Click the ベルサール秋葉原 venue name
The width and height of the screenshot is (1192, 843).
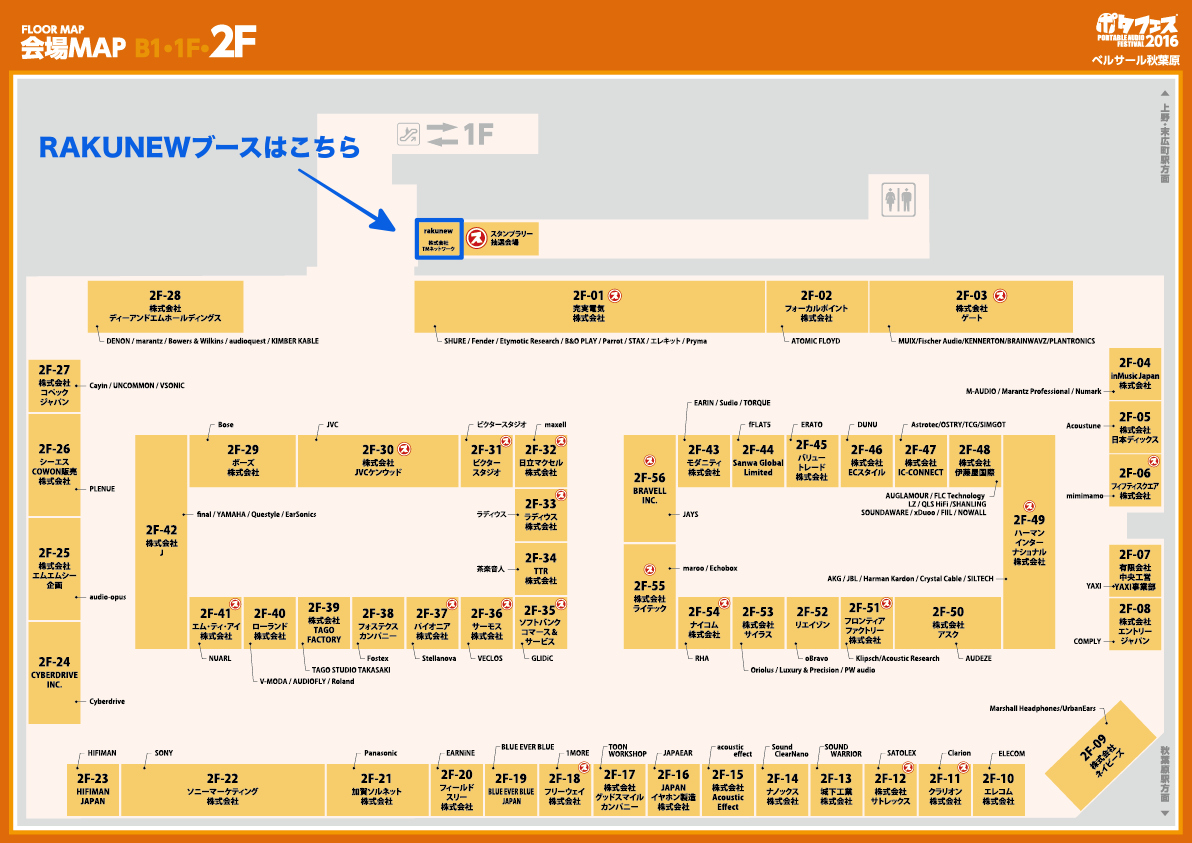(1136, 60)
